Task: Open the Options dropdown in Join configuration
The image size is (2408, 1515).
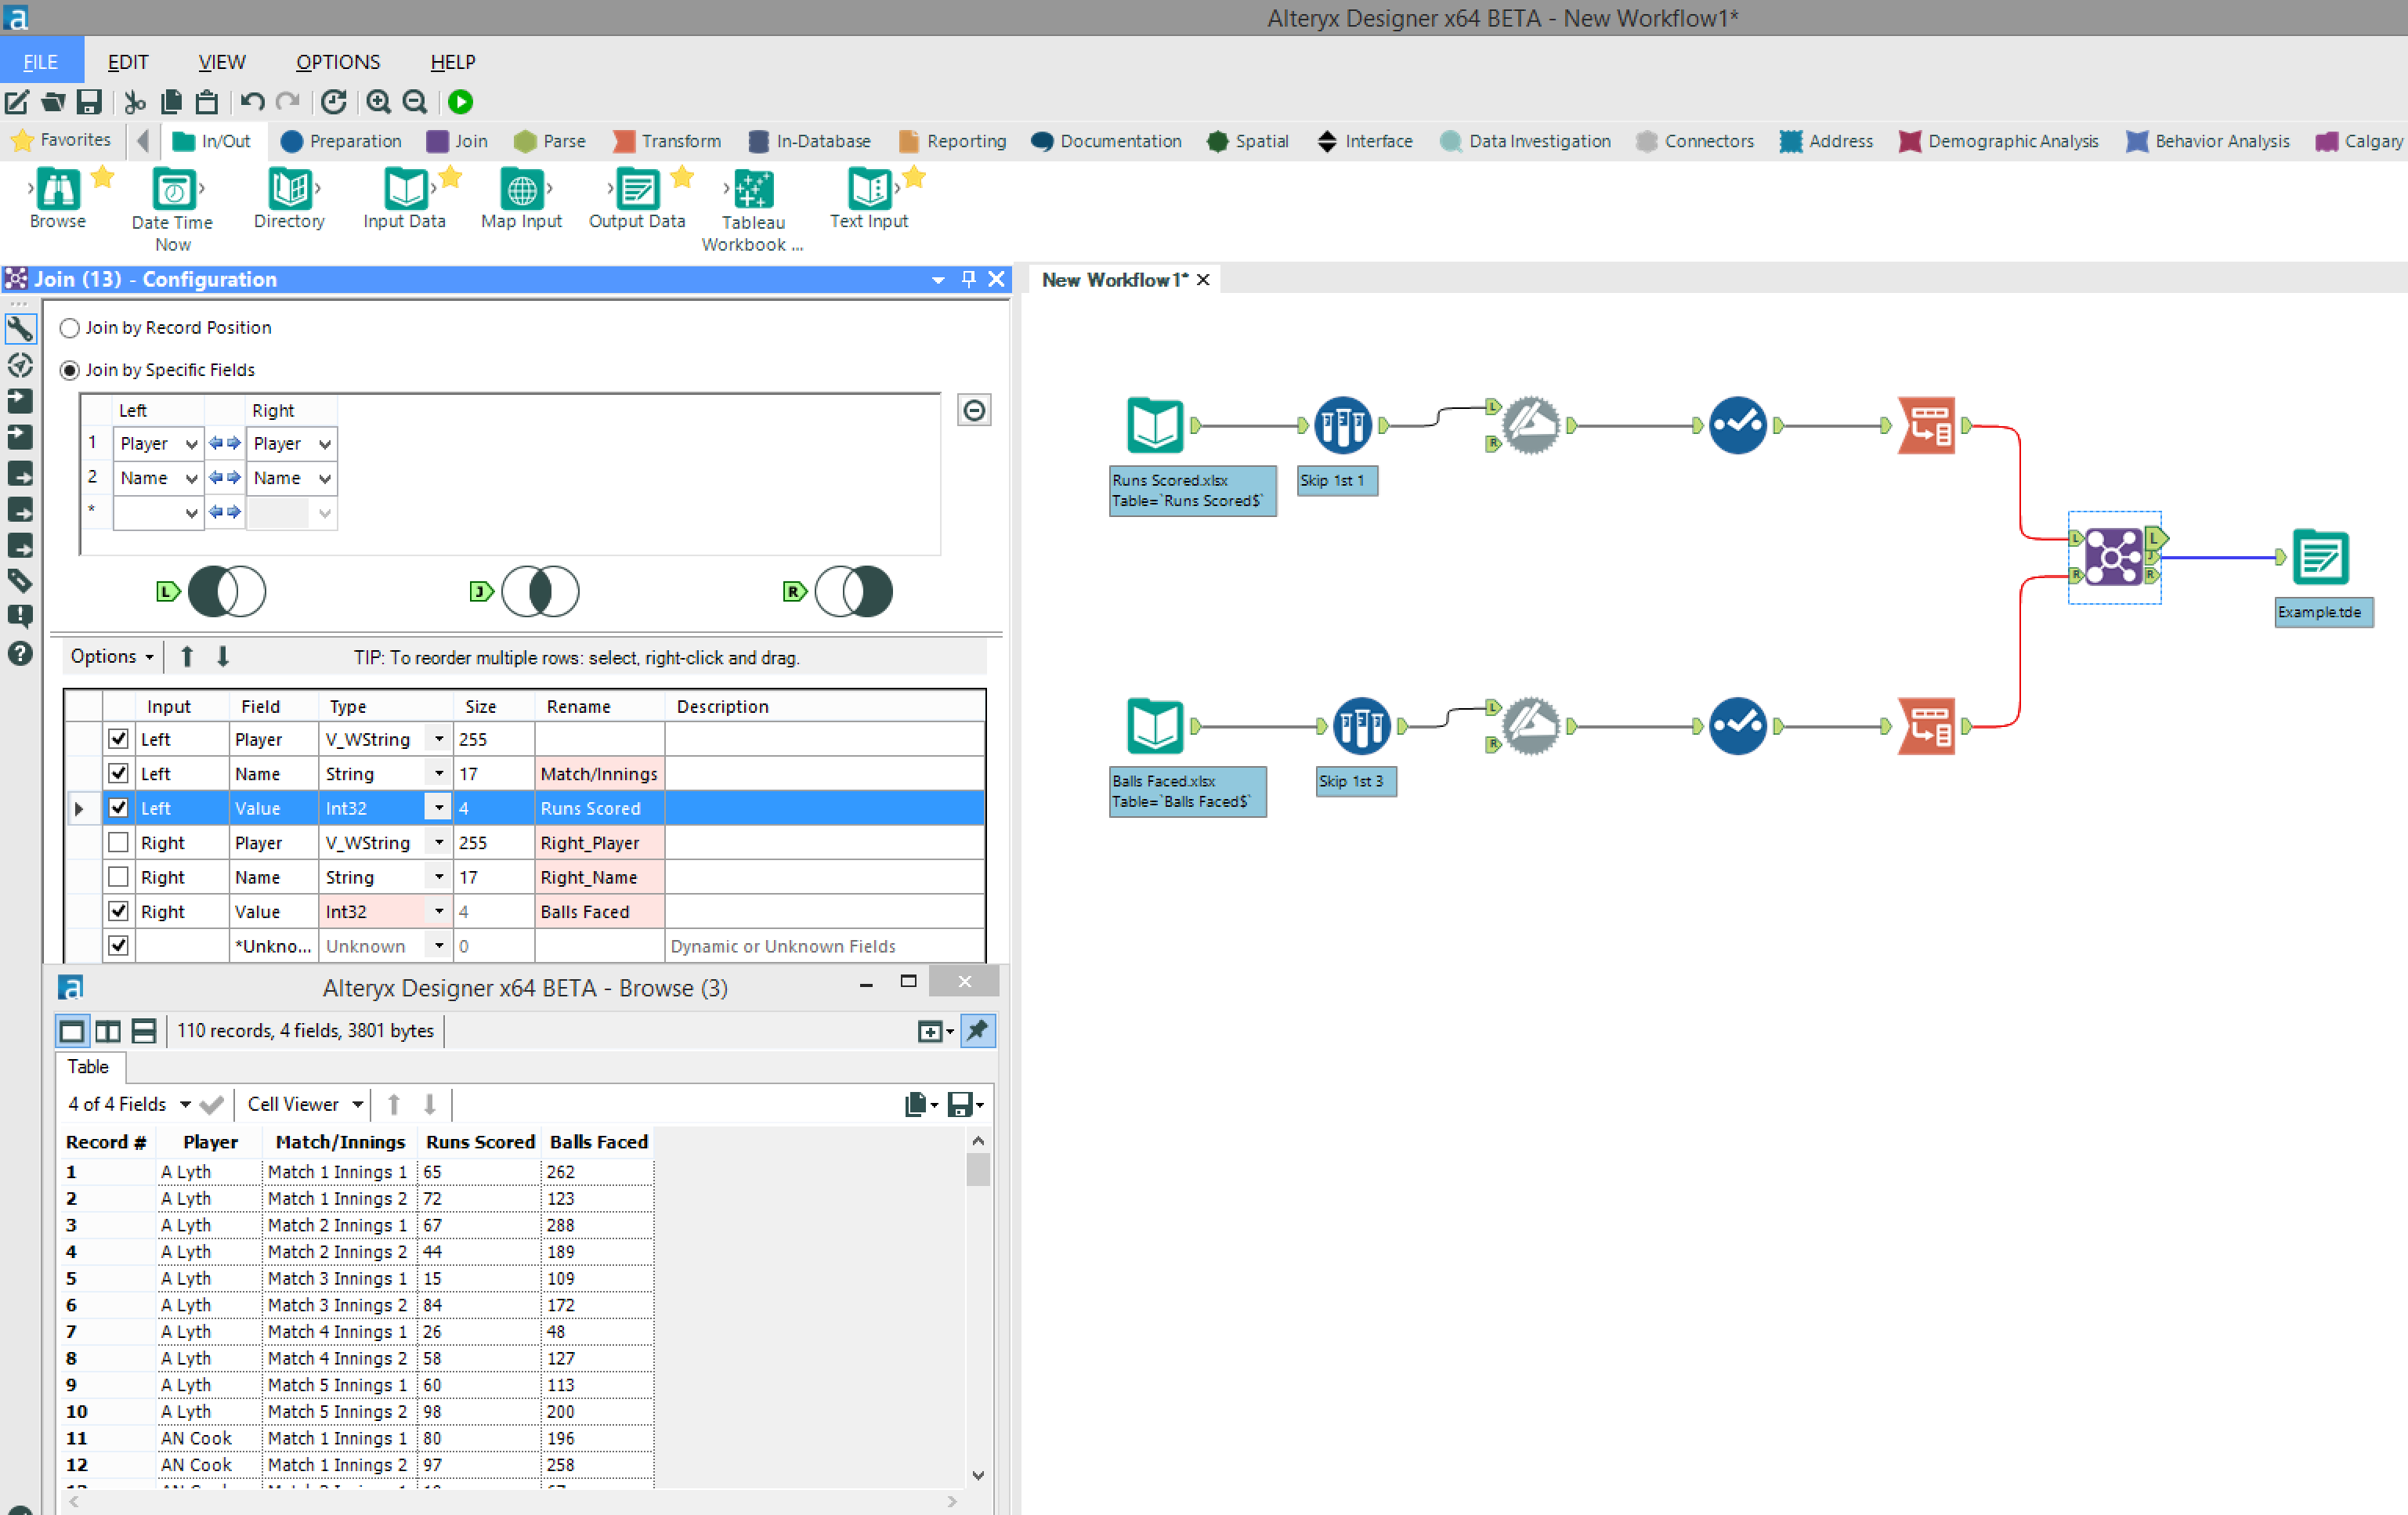Action: 112,657
